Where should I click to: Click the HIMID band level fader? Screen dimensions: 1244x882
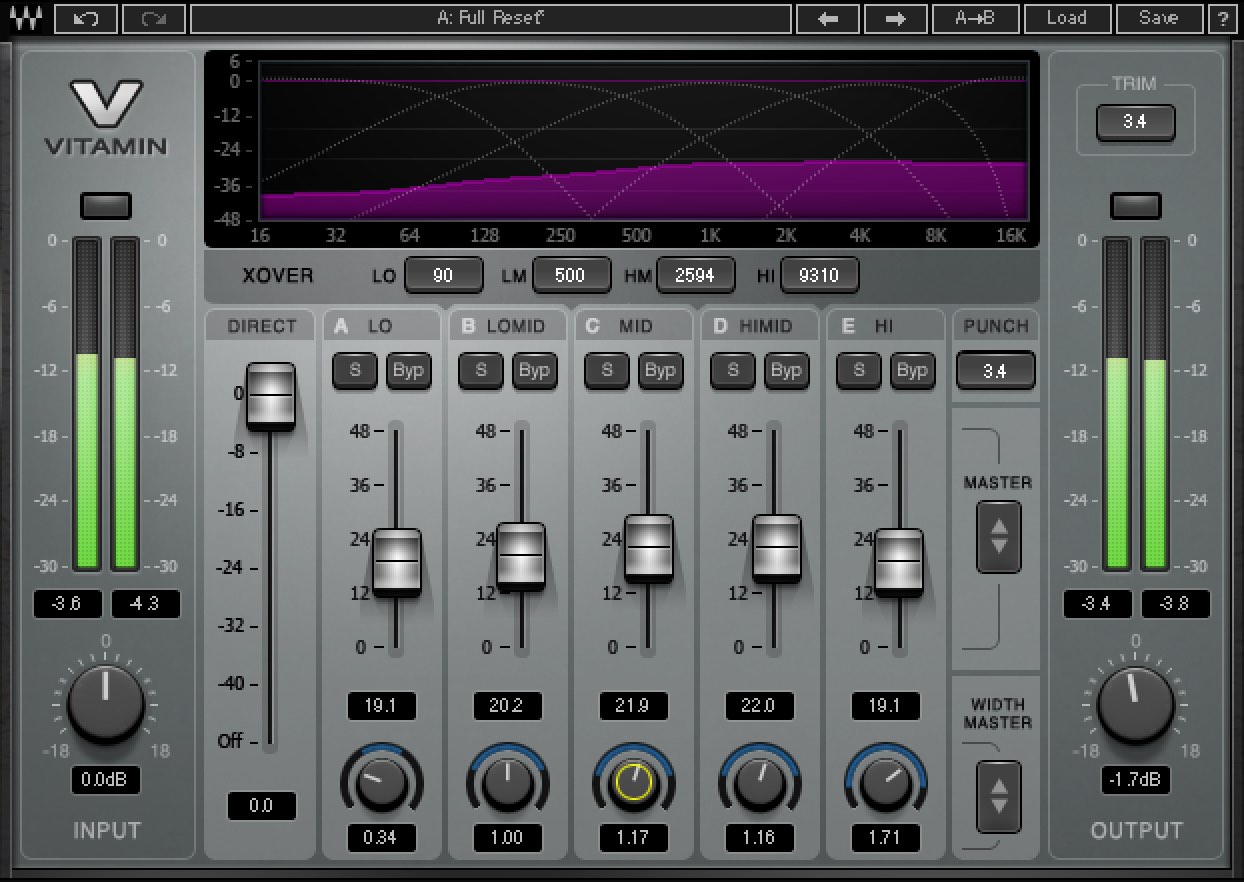click(777, 548)
